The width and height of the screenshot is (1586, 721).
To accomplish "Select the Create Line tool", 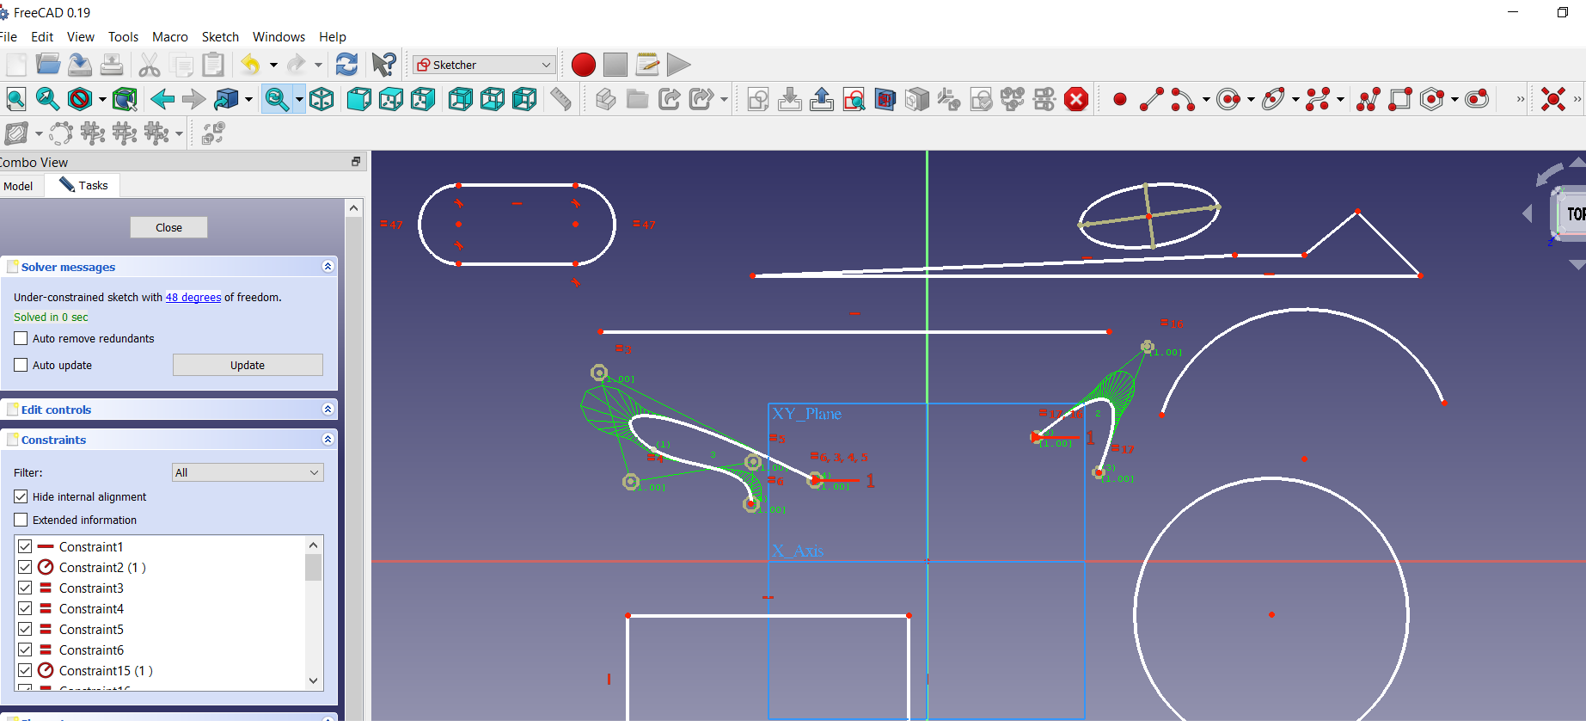I will (1151, 99).
